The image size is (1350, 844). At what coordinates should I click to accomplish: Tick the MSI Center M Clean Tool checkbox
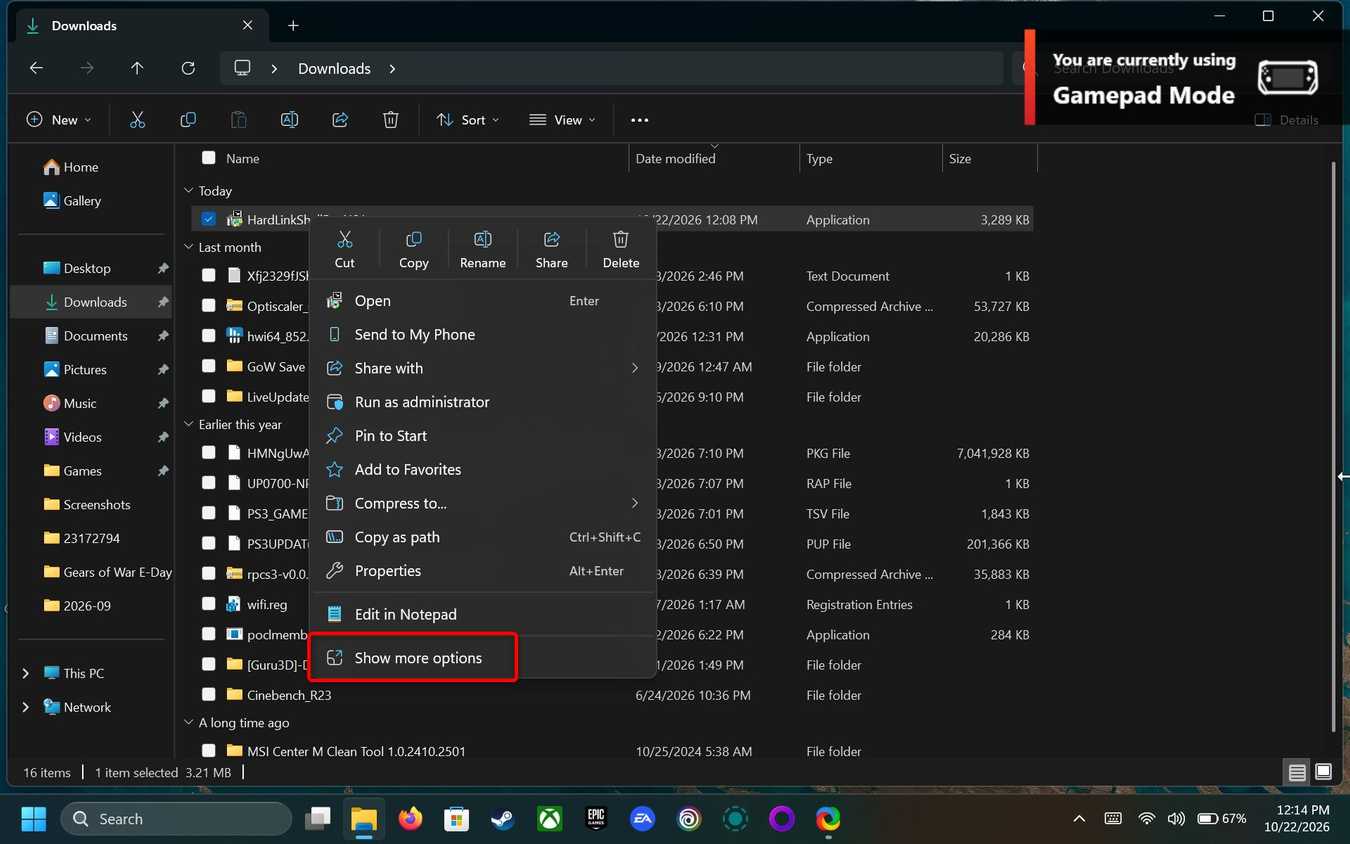tap(208, 750)
